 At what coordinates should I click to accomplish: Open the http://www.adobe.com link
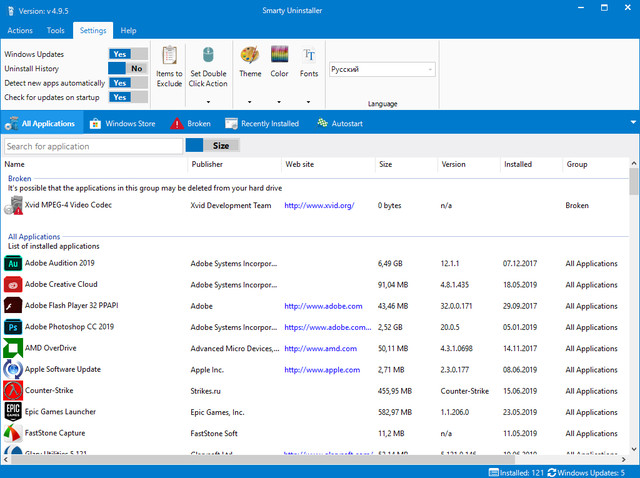coord(323,306)
